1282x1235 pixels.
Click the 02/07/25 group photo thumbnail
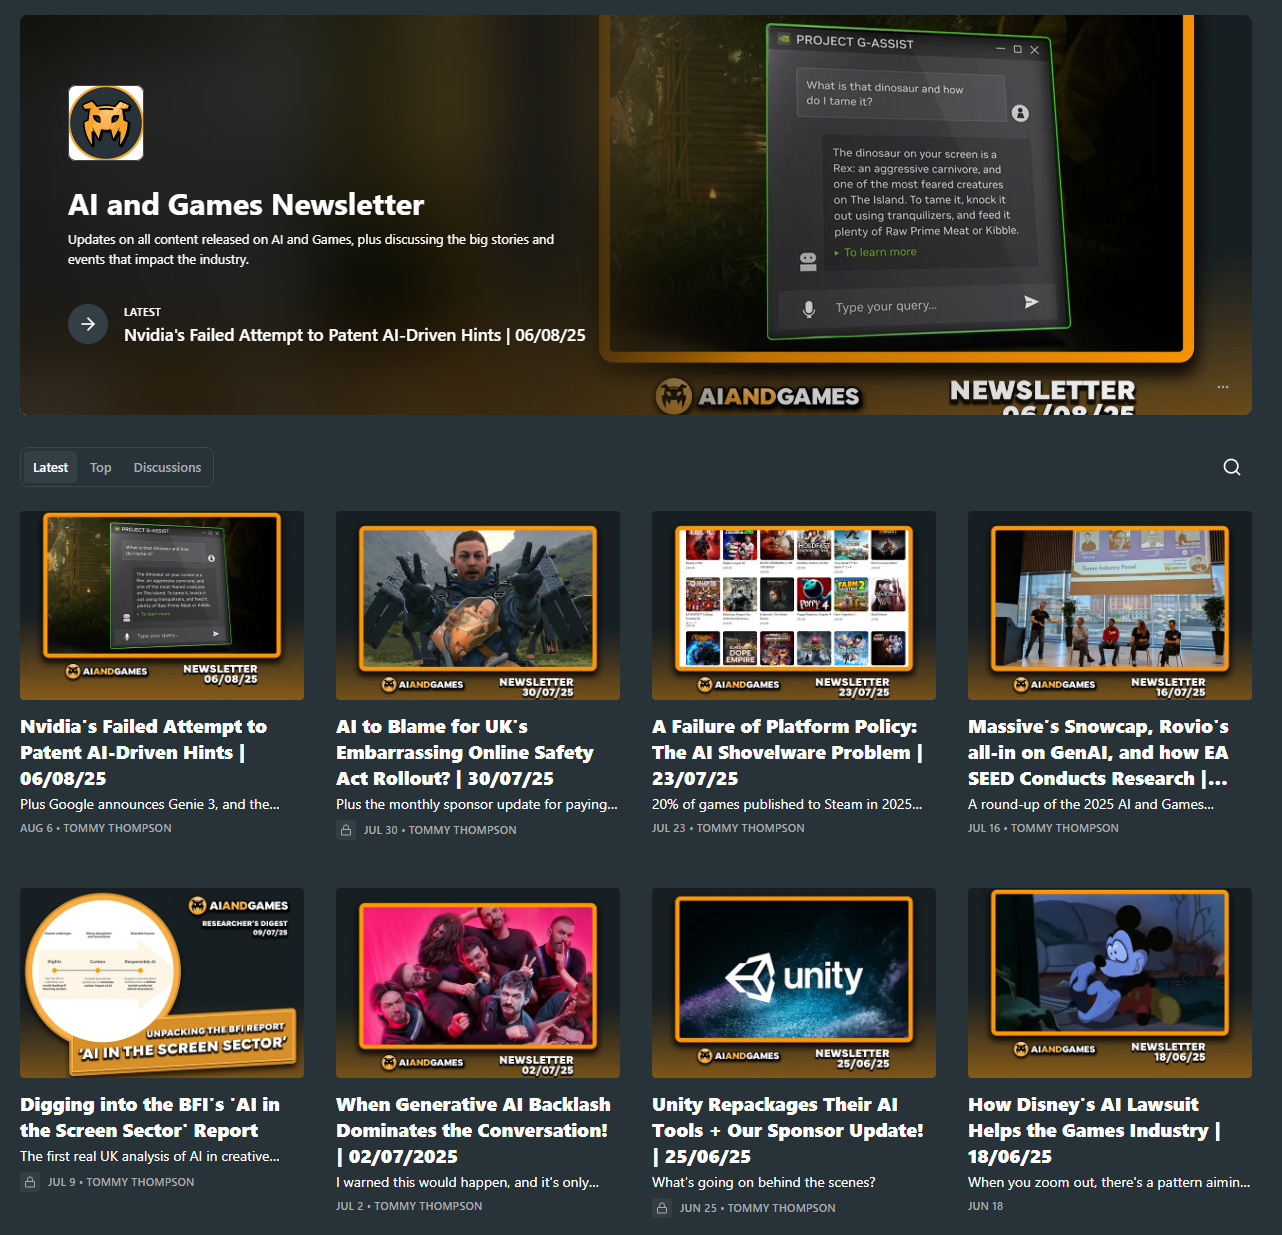coord(478,983)
